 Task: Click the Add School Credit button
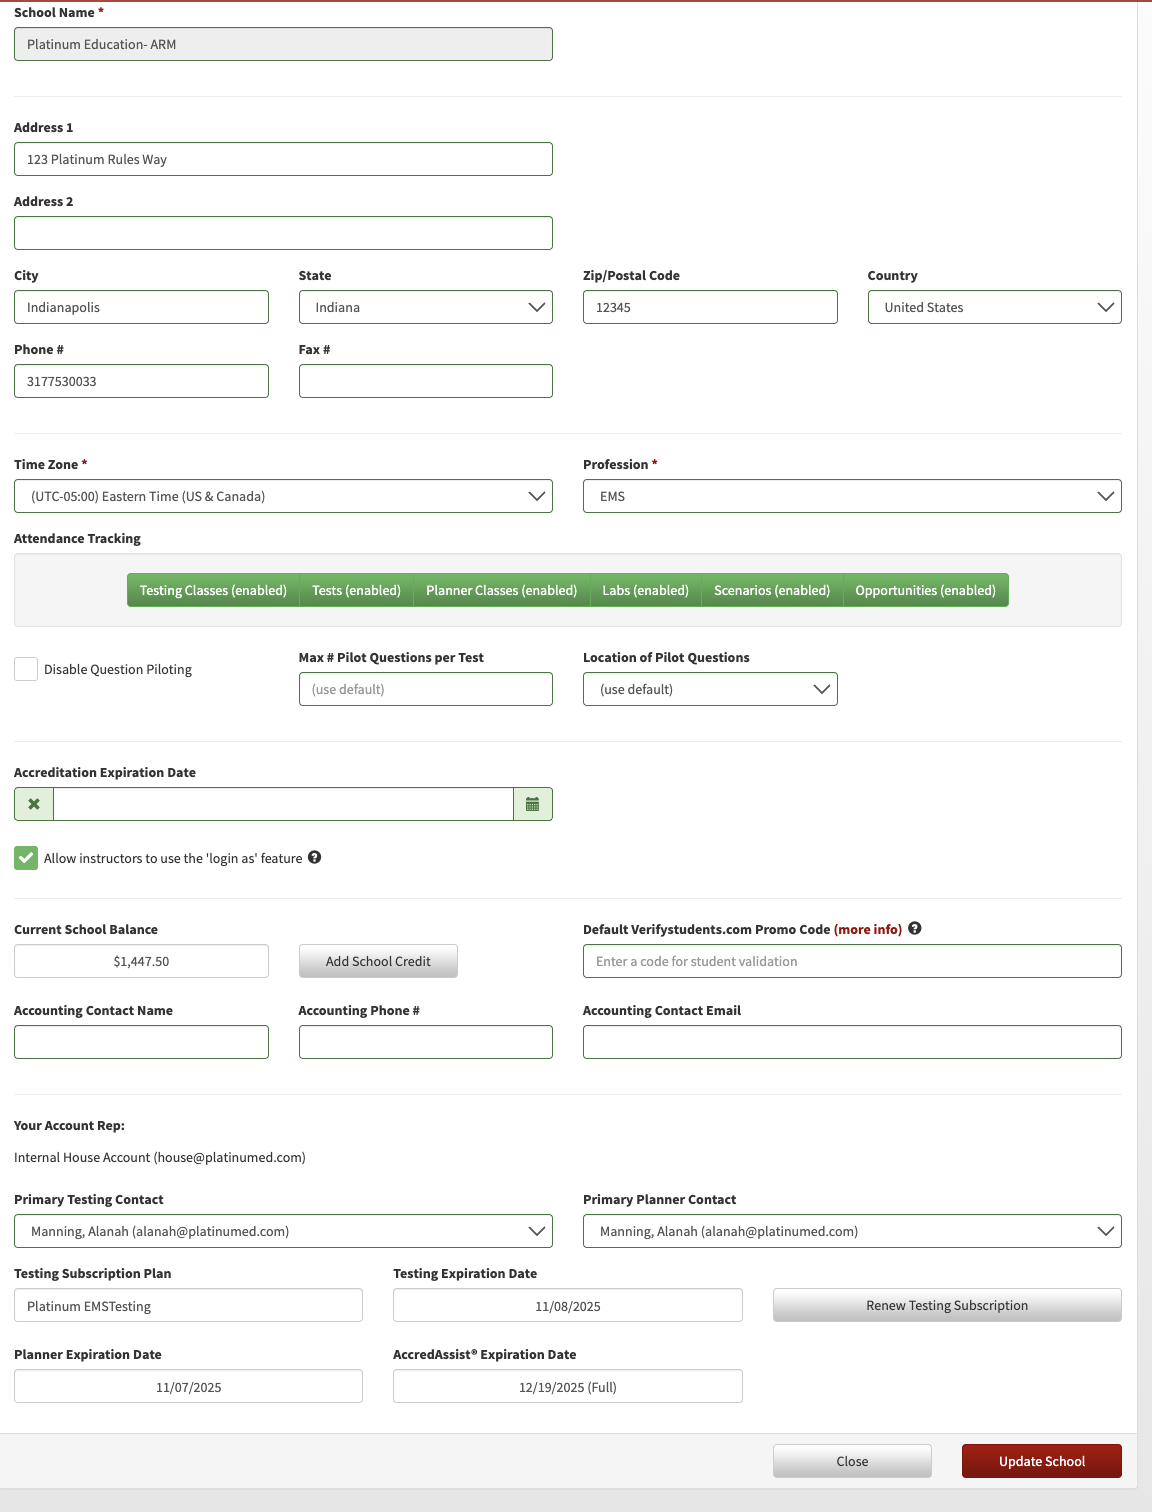(x=378, y=961)
